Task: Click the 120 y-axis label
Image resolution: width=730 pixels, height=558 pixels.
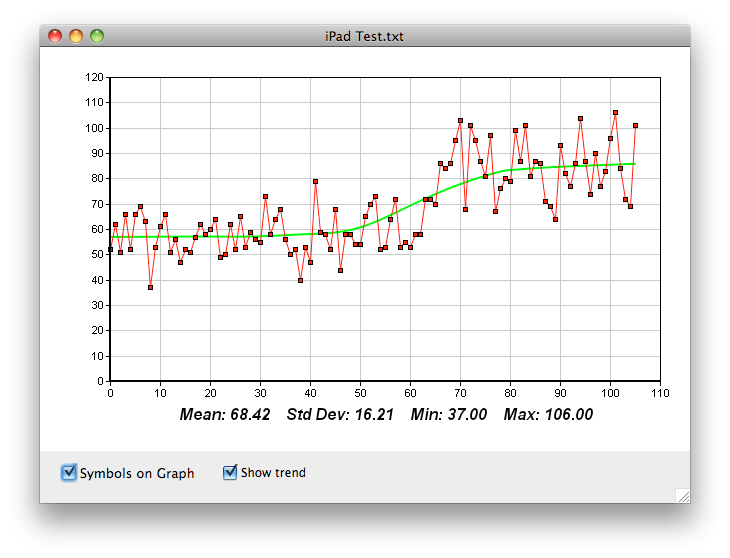Action: [x=94, y=77]
